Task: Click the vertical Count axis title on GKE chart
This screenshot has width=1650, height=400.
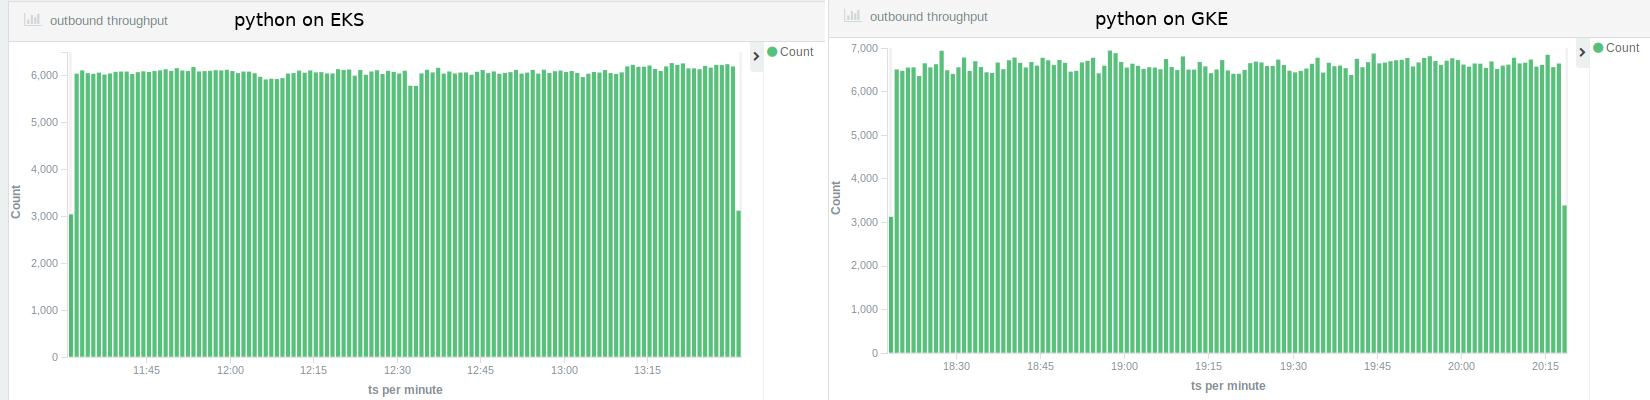Action: 836,198
